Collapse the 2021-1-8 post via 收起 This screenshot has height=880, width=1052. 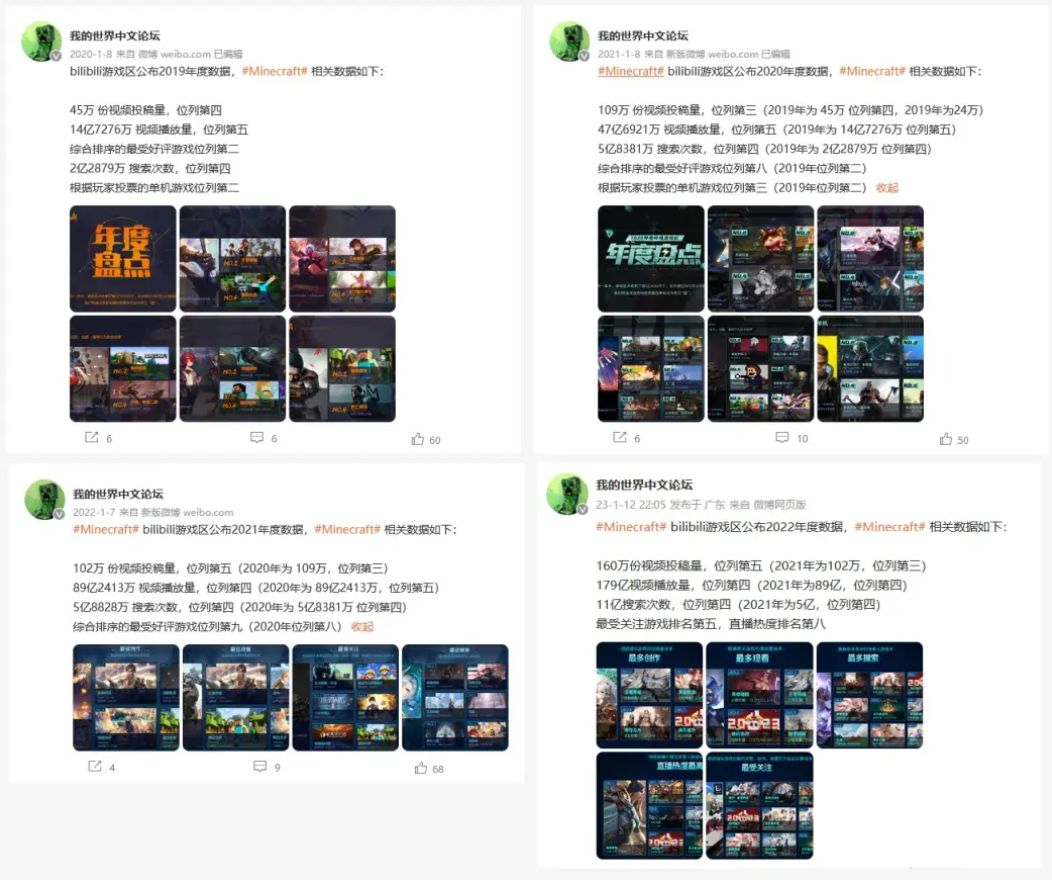click(x=887, y=188)
